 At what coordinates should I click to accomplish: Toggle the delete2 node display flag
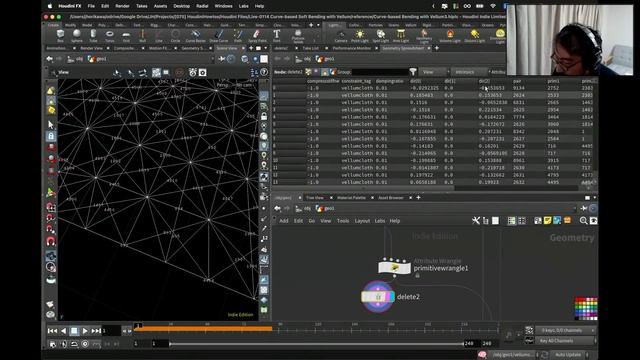391,297
